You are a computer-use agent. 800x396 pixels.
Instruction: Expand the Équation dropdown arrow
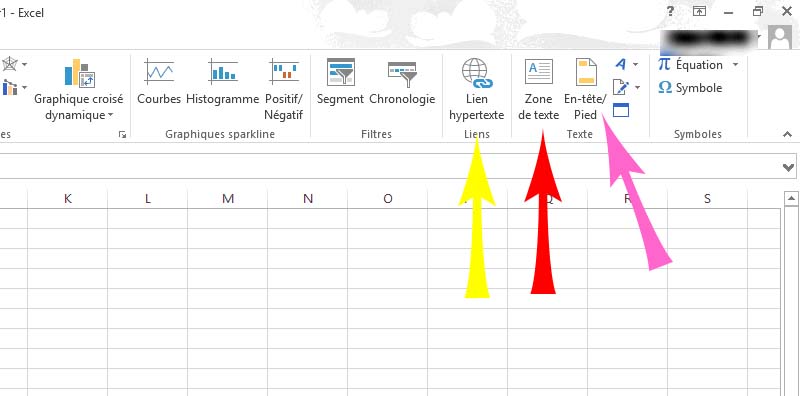tap(735, 65)
